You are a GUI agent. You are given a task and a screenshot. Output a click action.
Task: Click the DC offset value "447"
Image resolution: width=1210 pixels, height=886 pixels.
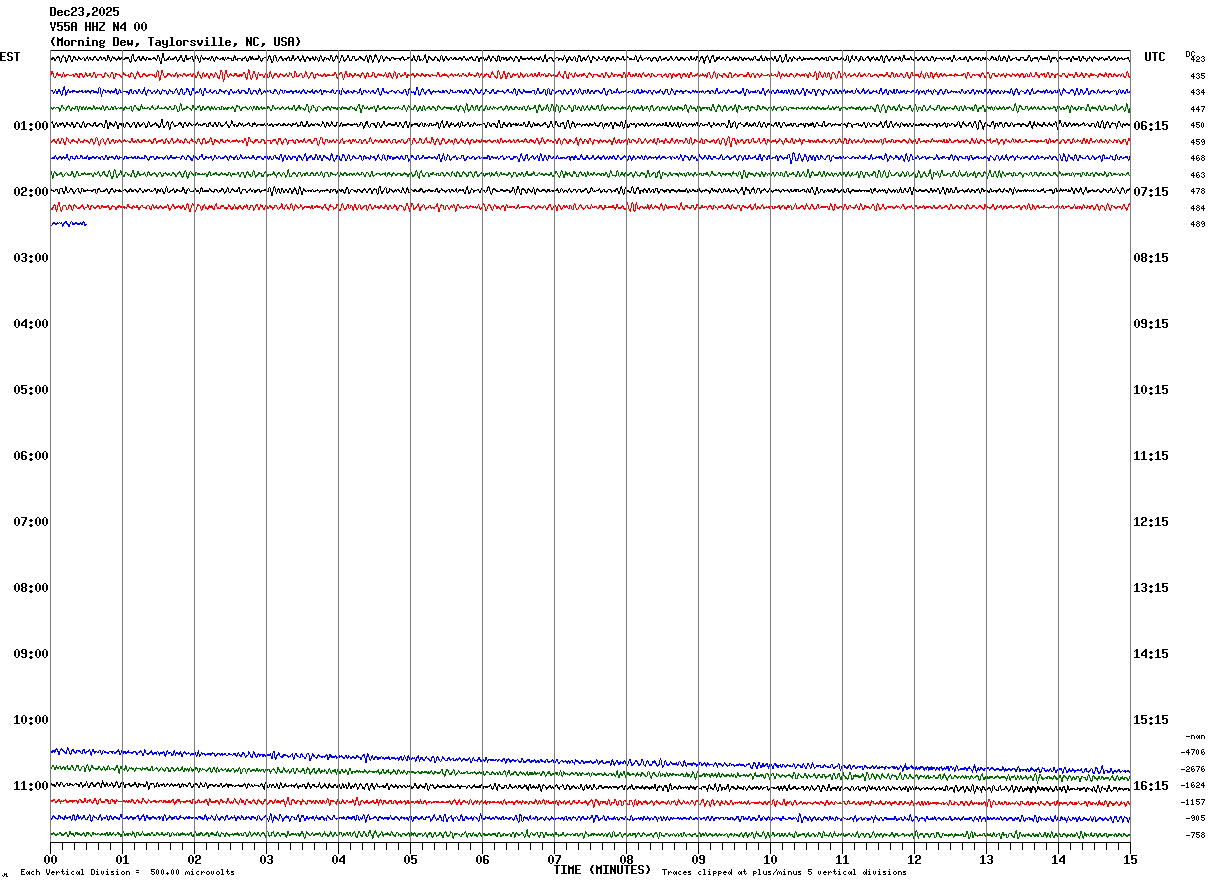(x=1197, y=109)
